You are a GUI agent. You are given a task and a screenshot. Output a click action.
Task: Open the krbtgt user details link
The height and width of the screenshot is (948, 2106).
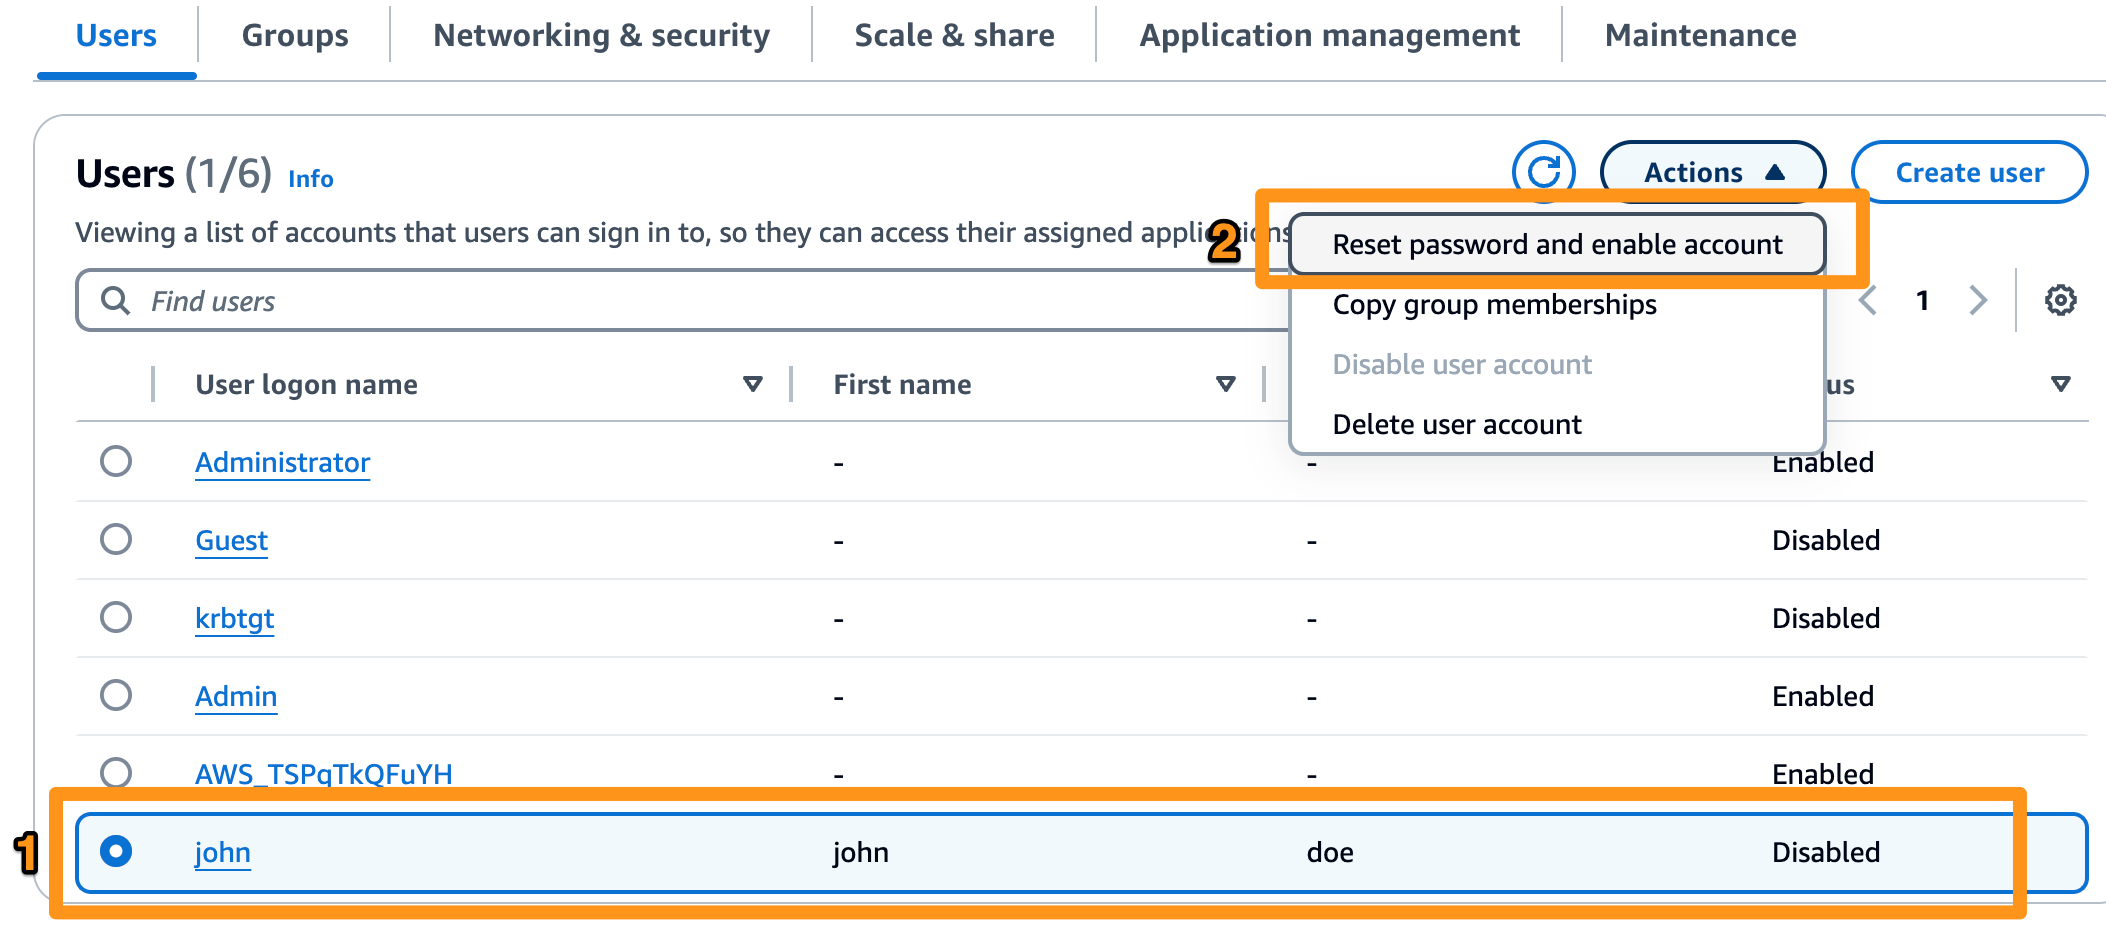point(234,618)
